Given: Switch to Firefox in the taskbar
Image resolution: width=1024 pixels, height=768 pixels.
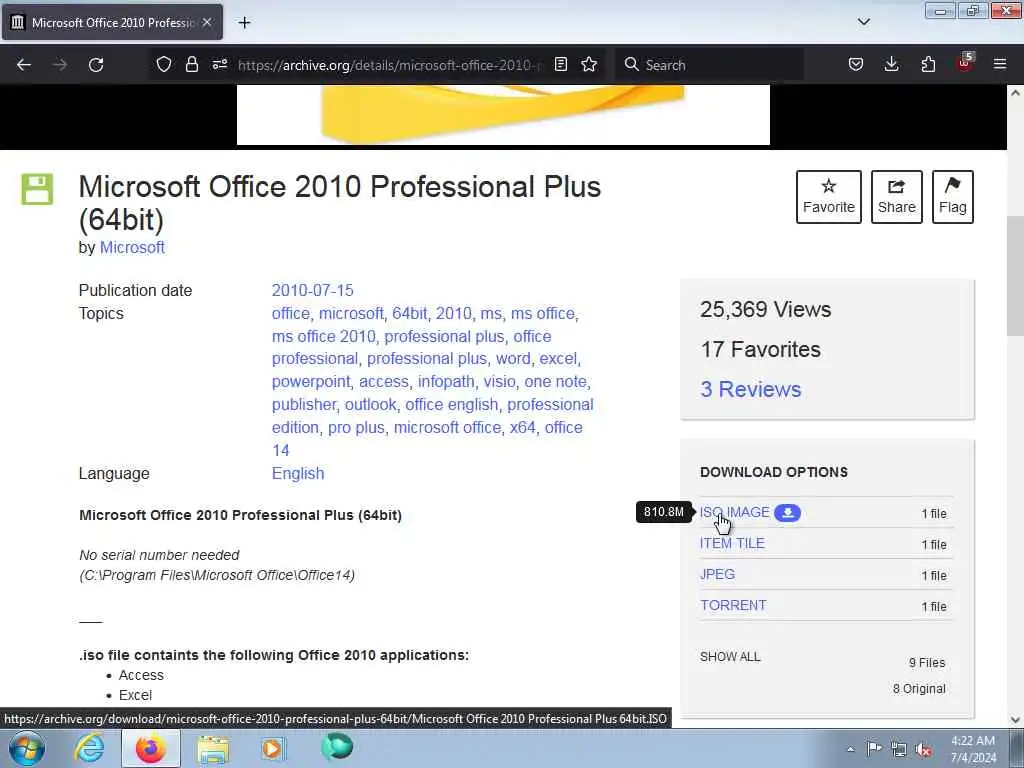Looking at the screenshot, I should 151,748.
